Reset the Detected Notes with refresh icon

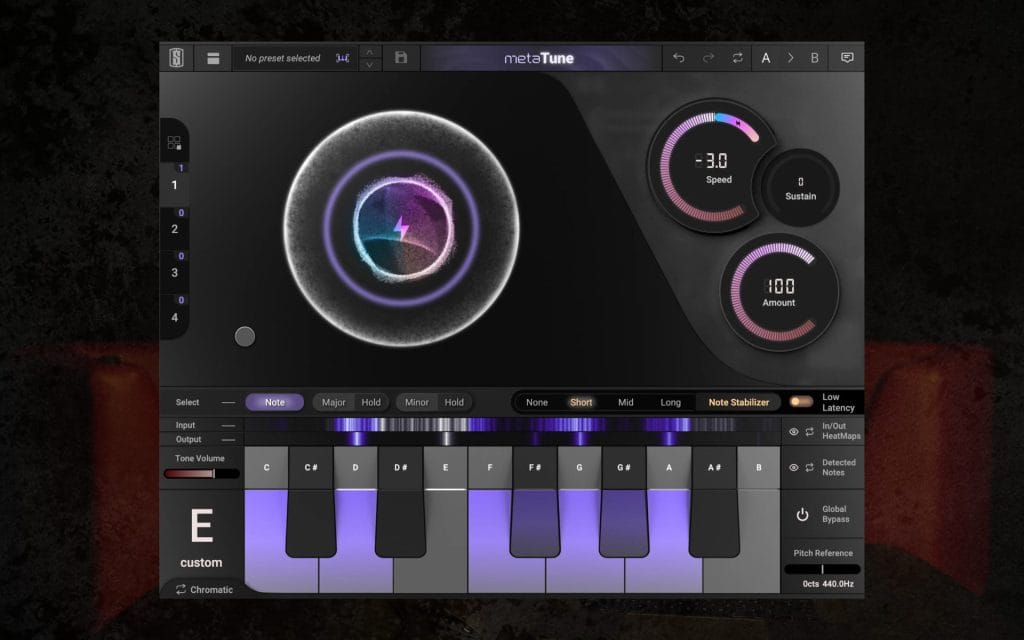809,468
